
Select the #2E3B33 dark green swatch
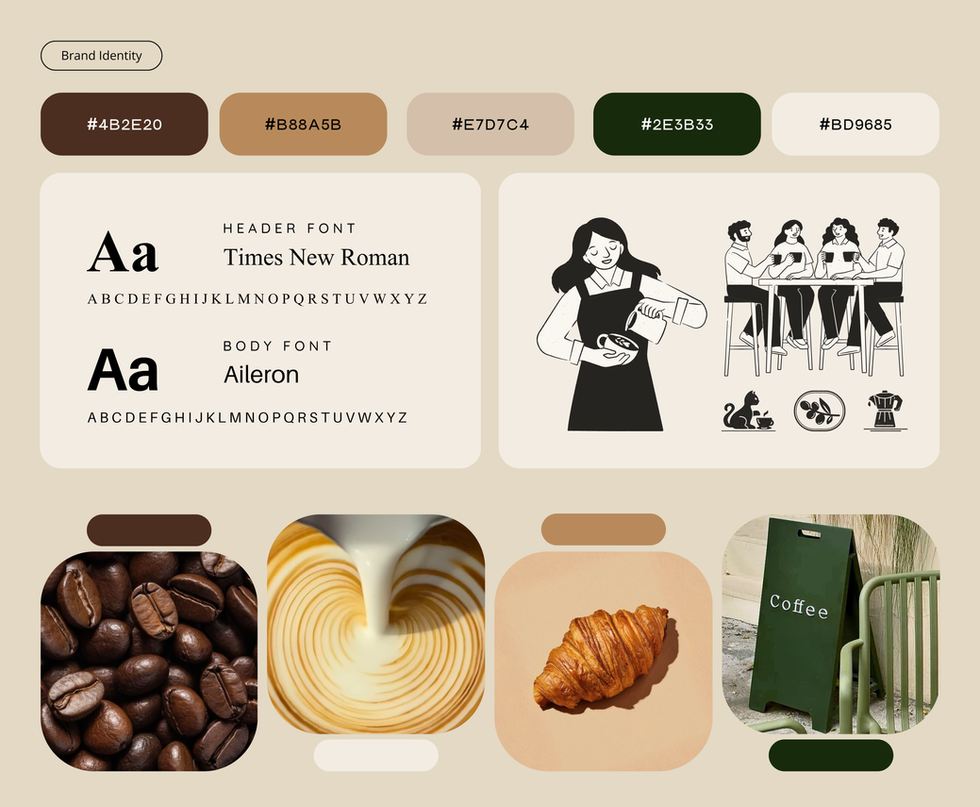tap(677, 124)
